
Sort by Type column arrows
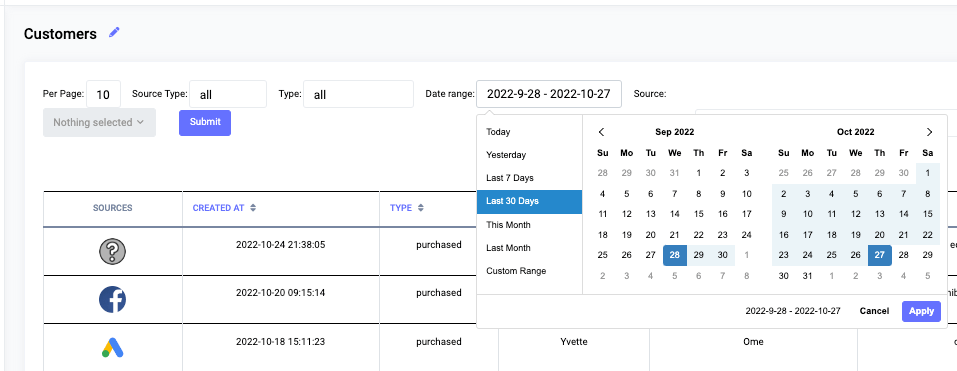click(421, 208)
